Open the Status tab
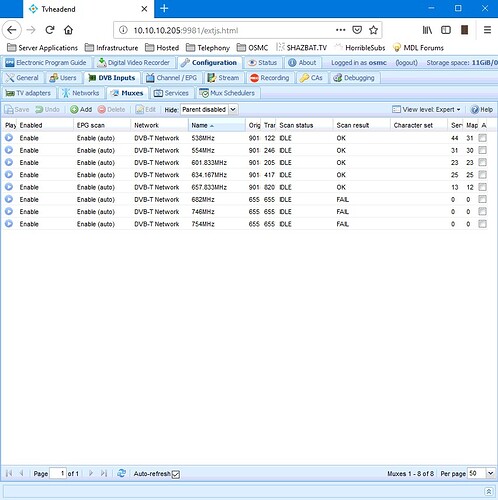Image resolution: width=498 pixels, height=500 pixels. [x=262, y=63]
